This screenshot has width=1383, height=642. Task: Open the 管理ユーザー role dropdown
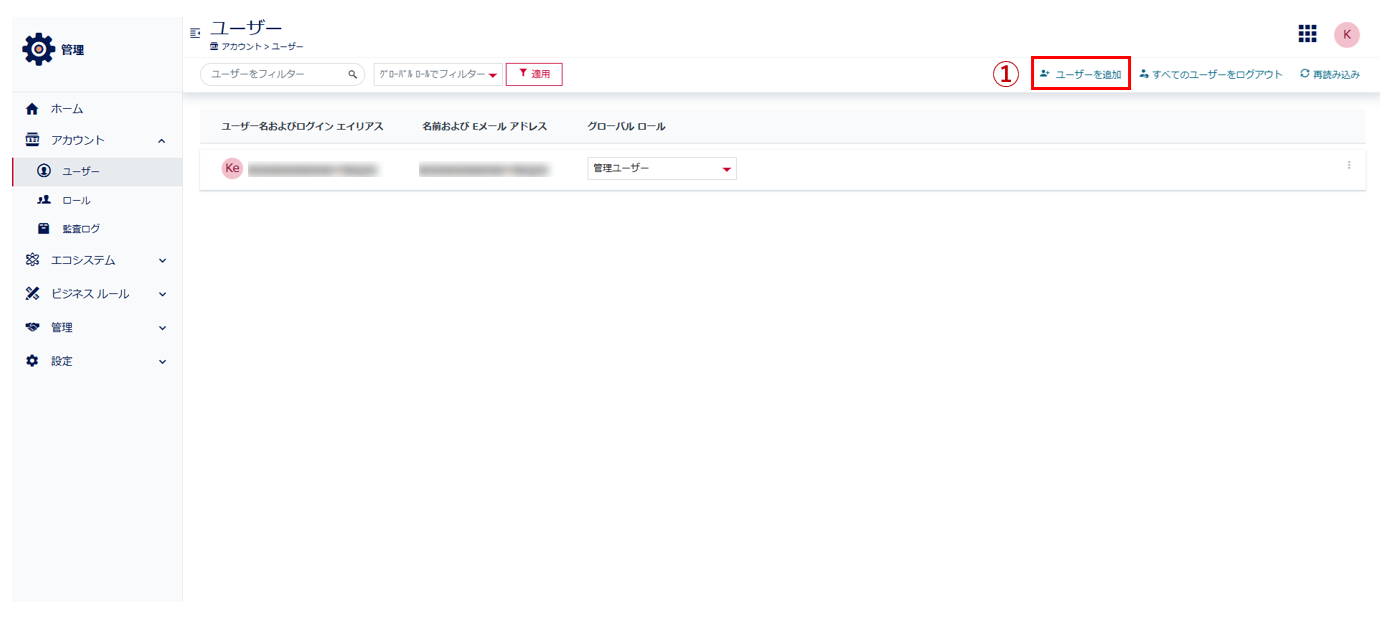(x=662, y=168)
